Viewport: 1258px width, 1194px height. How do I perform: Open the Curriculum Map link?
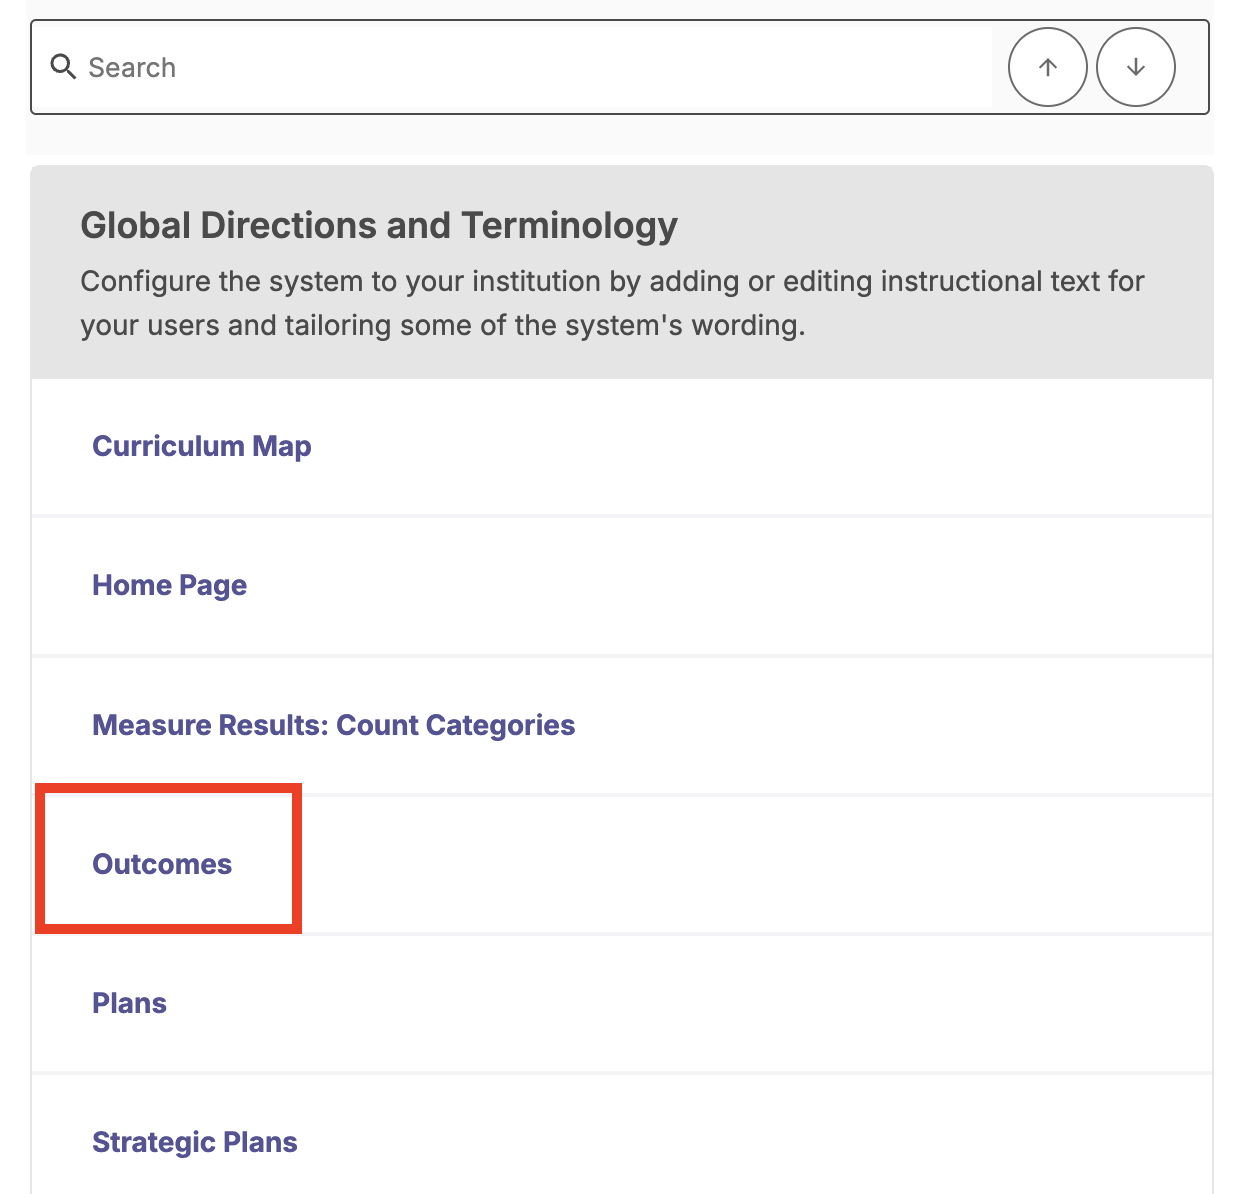[x=202, y=446]
